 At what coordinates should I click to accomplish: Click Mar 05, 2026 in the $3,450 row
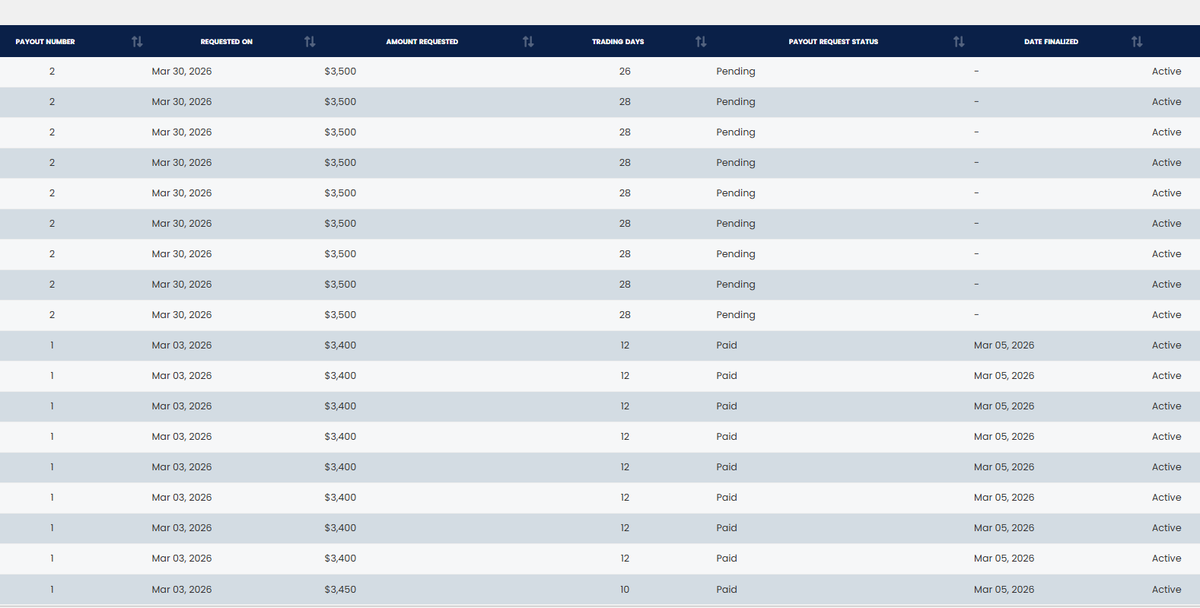click(x=1004, y=589)
